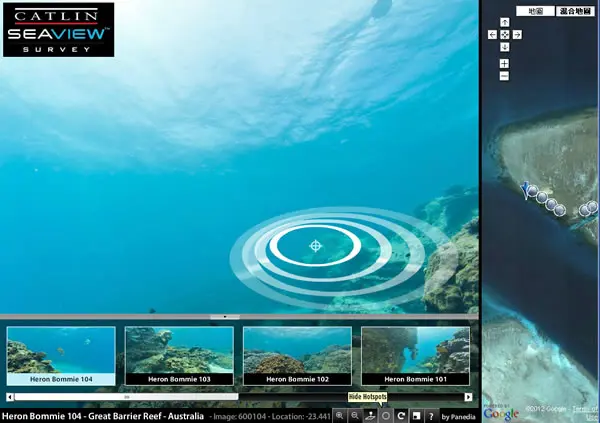Viewport: 600px width, 423px height.
Task: Switch to the 混合地図 hybrid map tab
Action: 575,11
